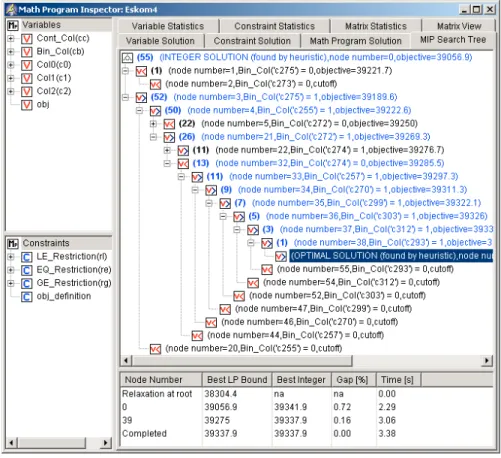The height and width of the screenshot is (458, 501).
Task: Click the node icon for node number=1
Action: point(141,71)
